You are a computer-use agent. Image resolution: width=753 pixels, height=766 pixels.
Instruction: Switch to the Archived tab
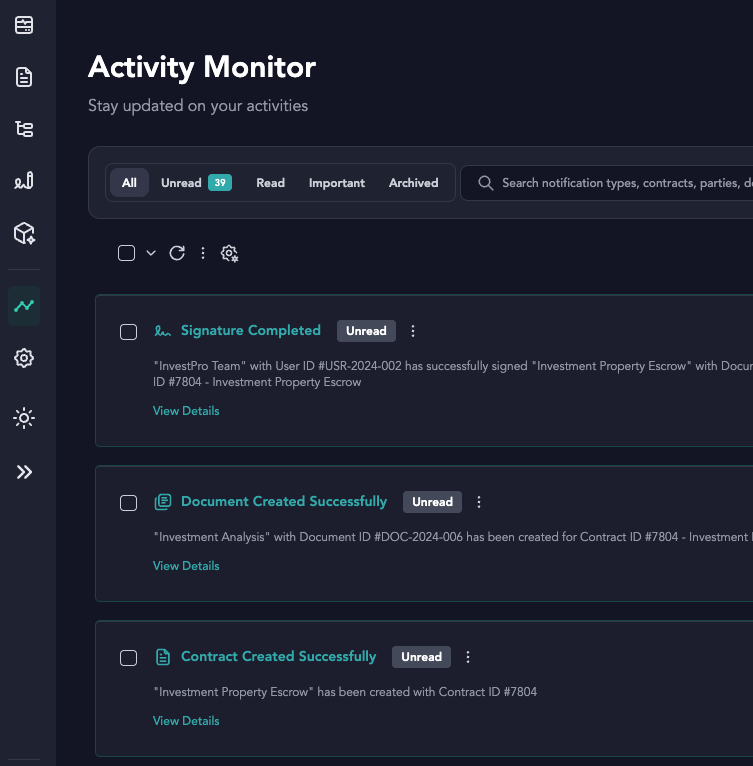[413, 183]
